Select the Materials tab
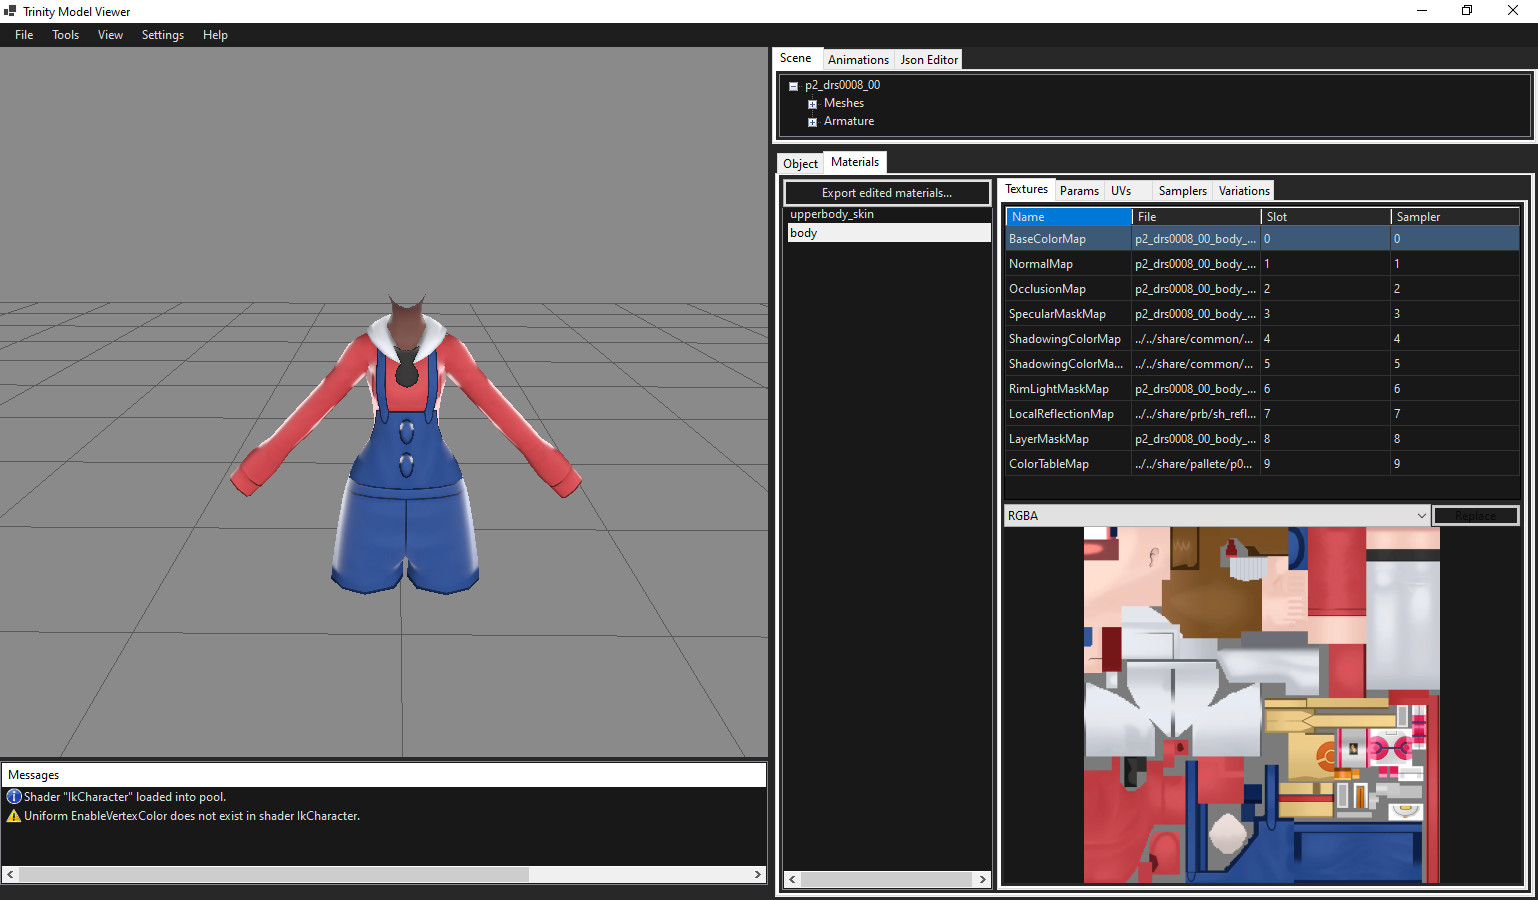The height and width of the screenshot is (900, 1538). point(855,162)
